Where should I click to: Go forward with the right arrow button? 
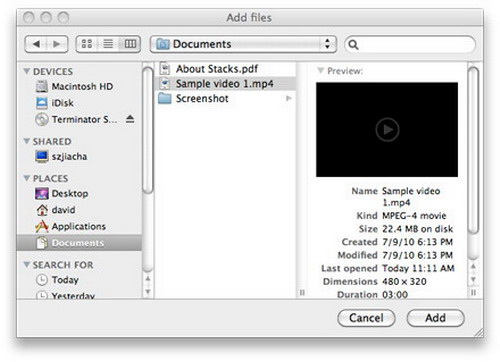[57, 44]
